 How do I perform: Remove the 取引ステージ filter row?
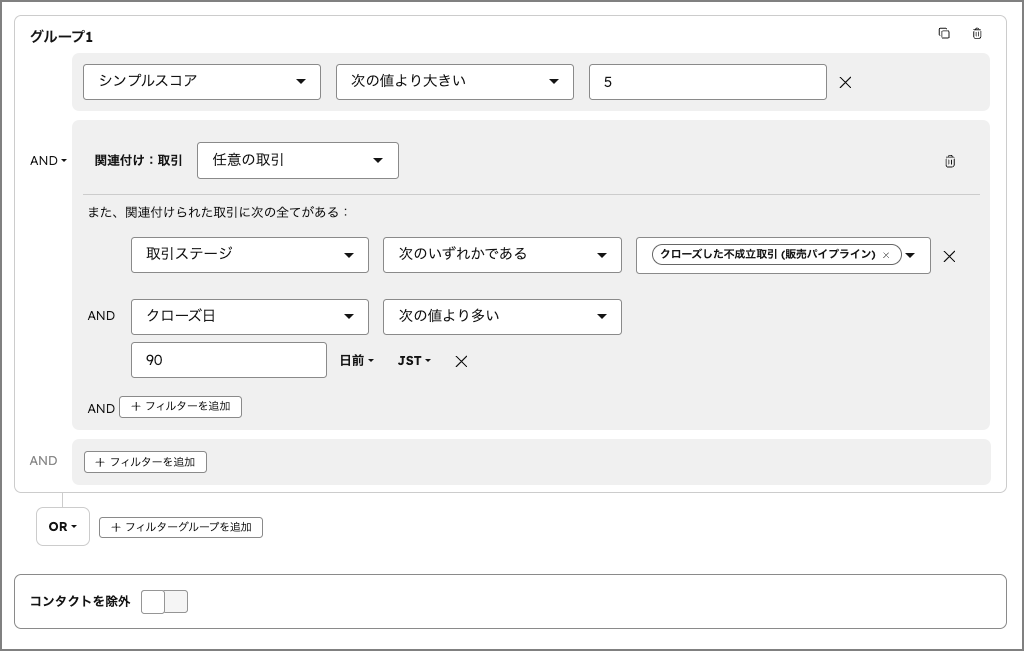[x=949, y=256]
